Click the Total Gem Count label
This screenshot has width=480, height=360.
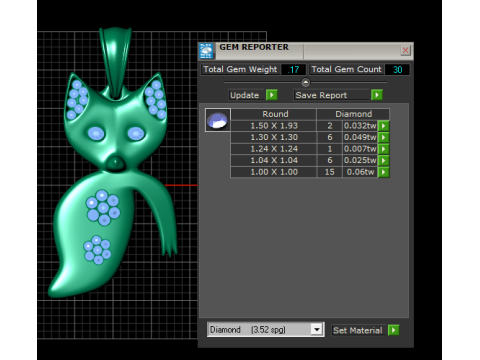tap(346, 69)
